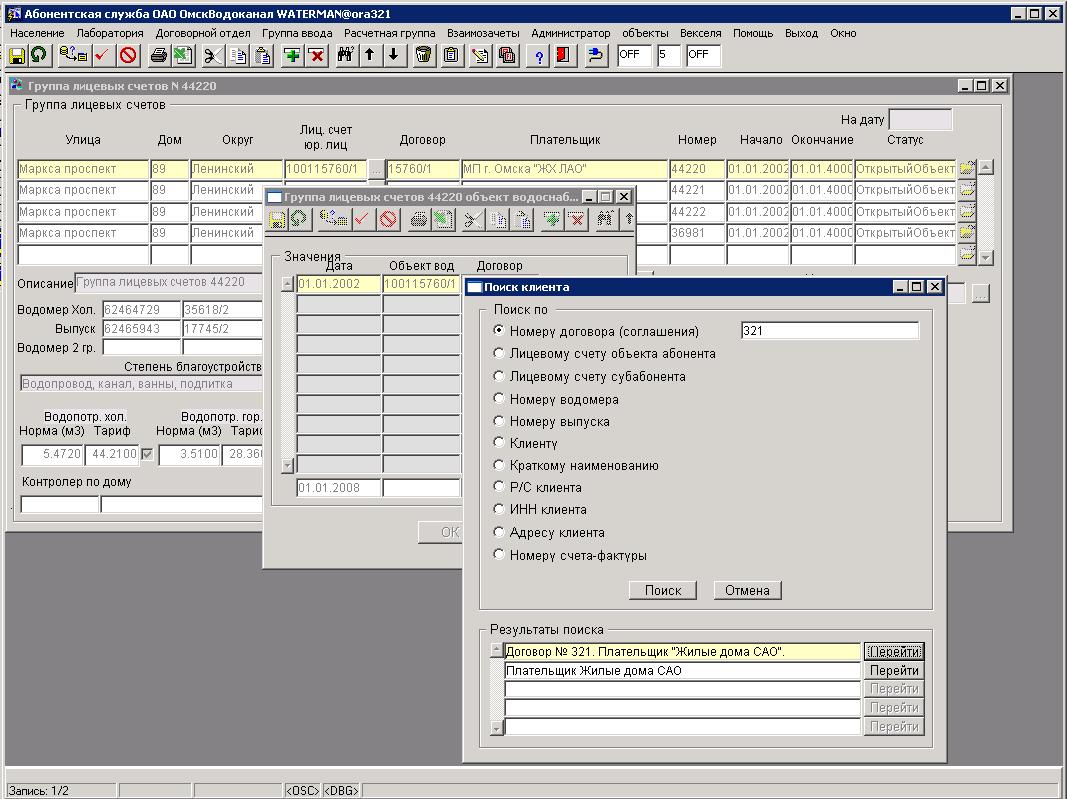Screen dimensions: 1067x799
Task: Select the 'Лицевому счету субабонента' radio option
Action: (x=499, y=376)
